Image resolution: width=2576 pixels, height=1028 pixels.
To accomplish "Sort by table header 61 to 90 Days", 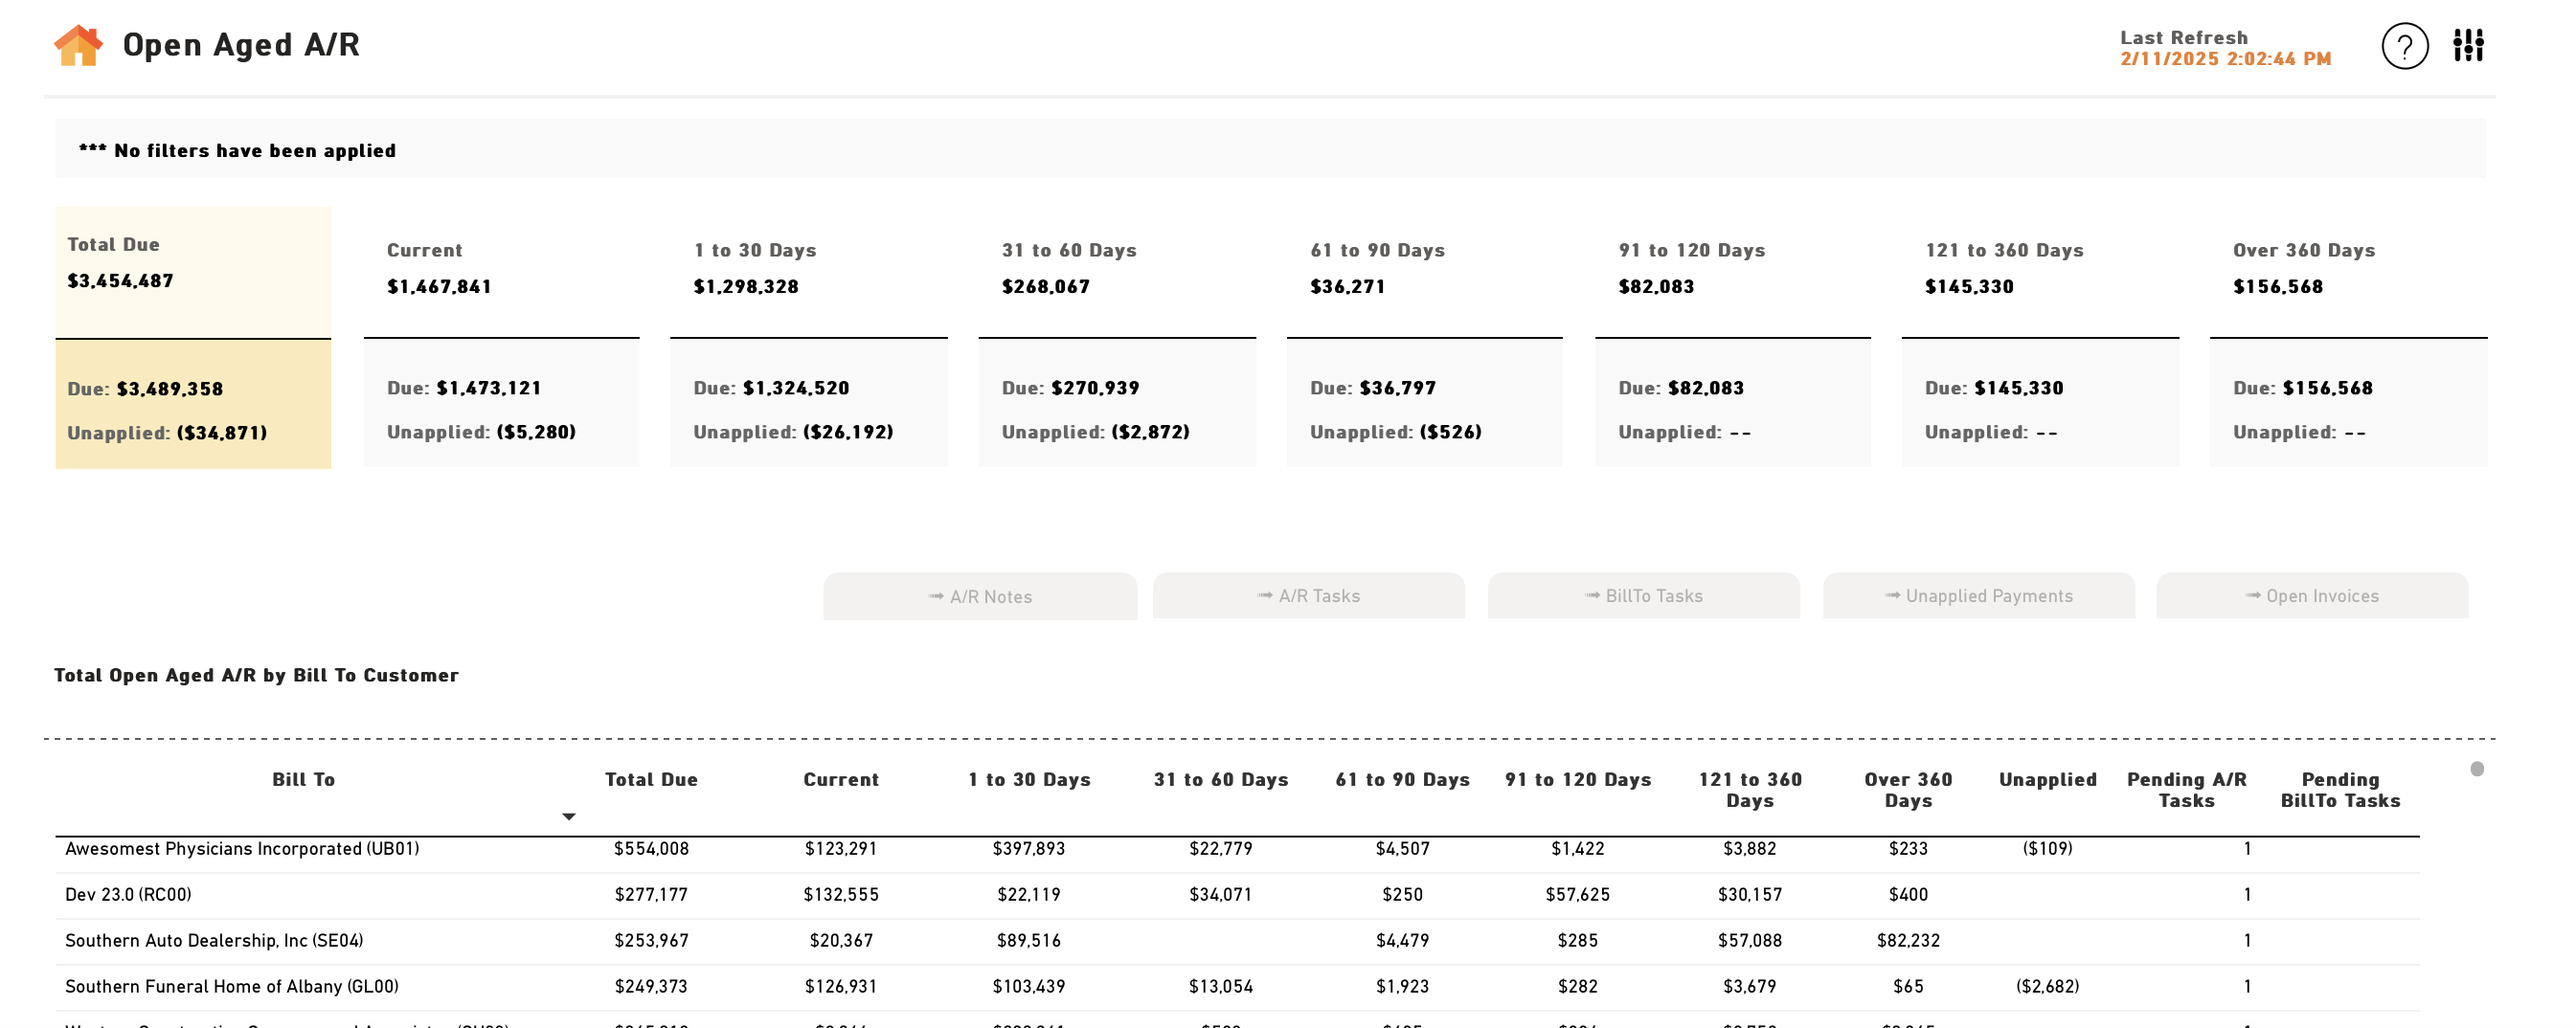I will (x=1402, y=779).
